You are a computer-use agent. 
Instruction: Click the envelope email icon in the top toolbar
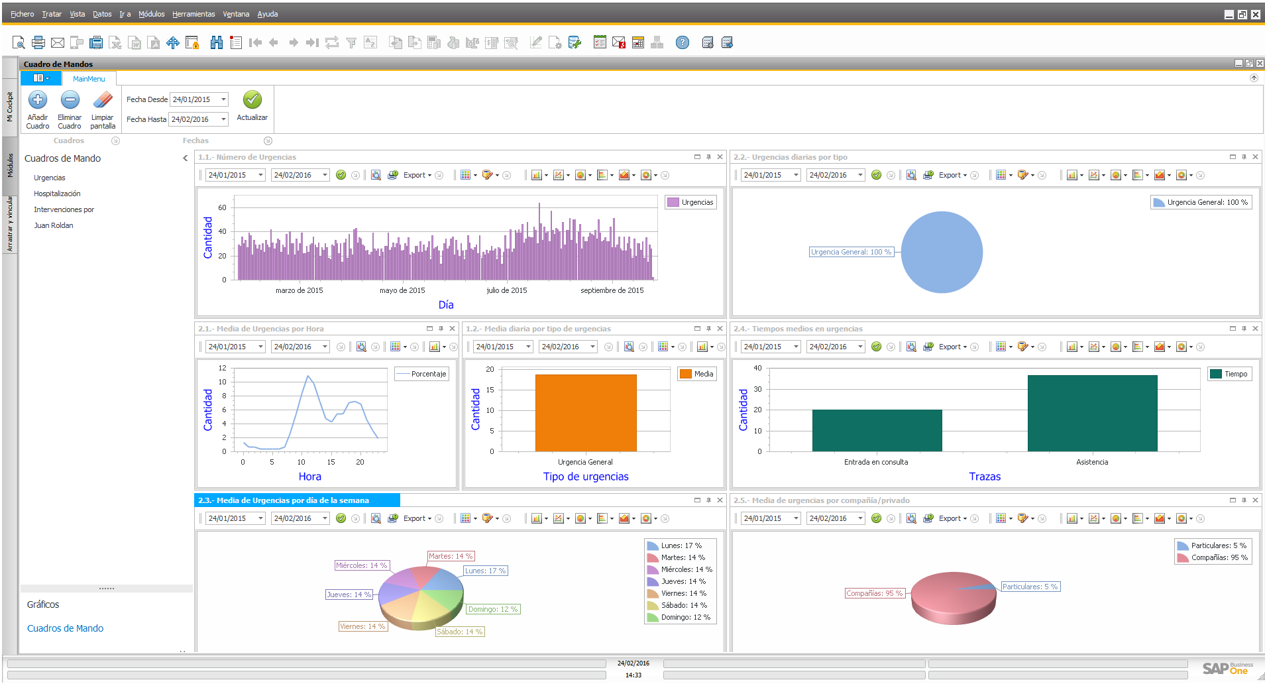click(x=57, y=42)
